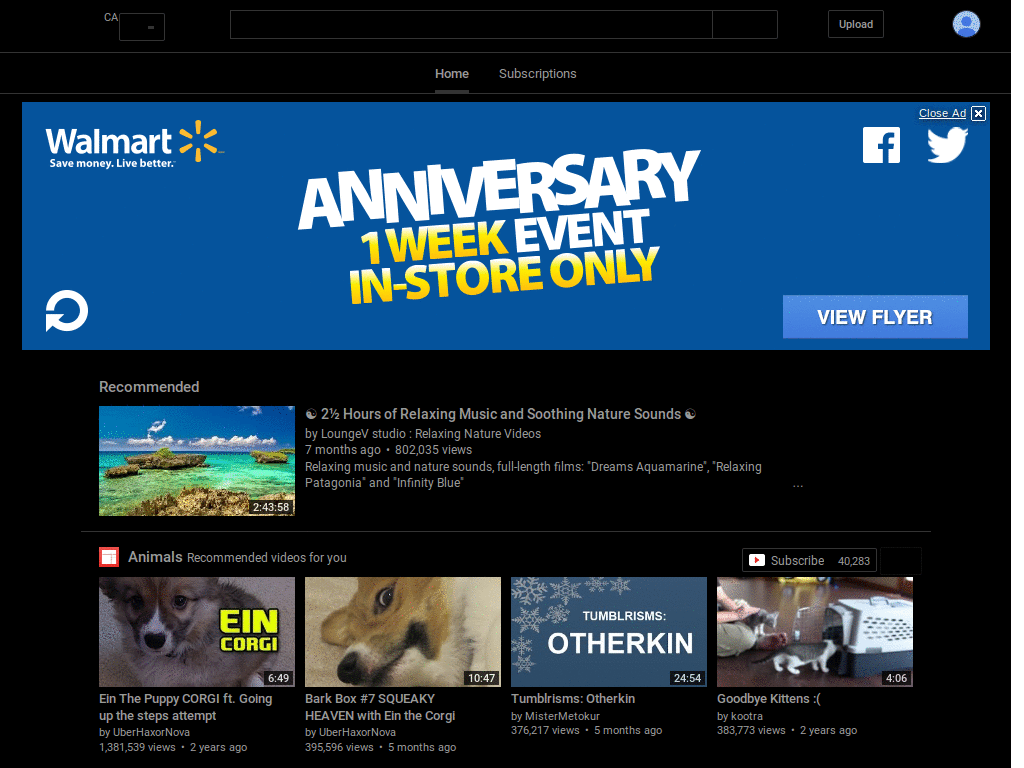Open the Bark Box squeaky corgi thumbnail
Screen dimensions: 1024x768
[403, 632]
